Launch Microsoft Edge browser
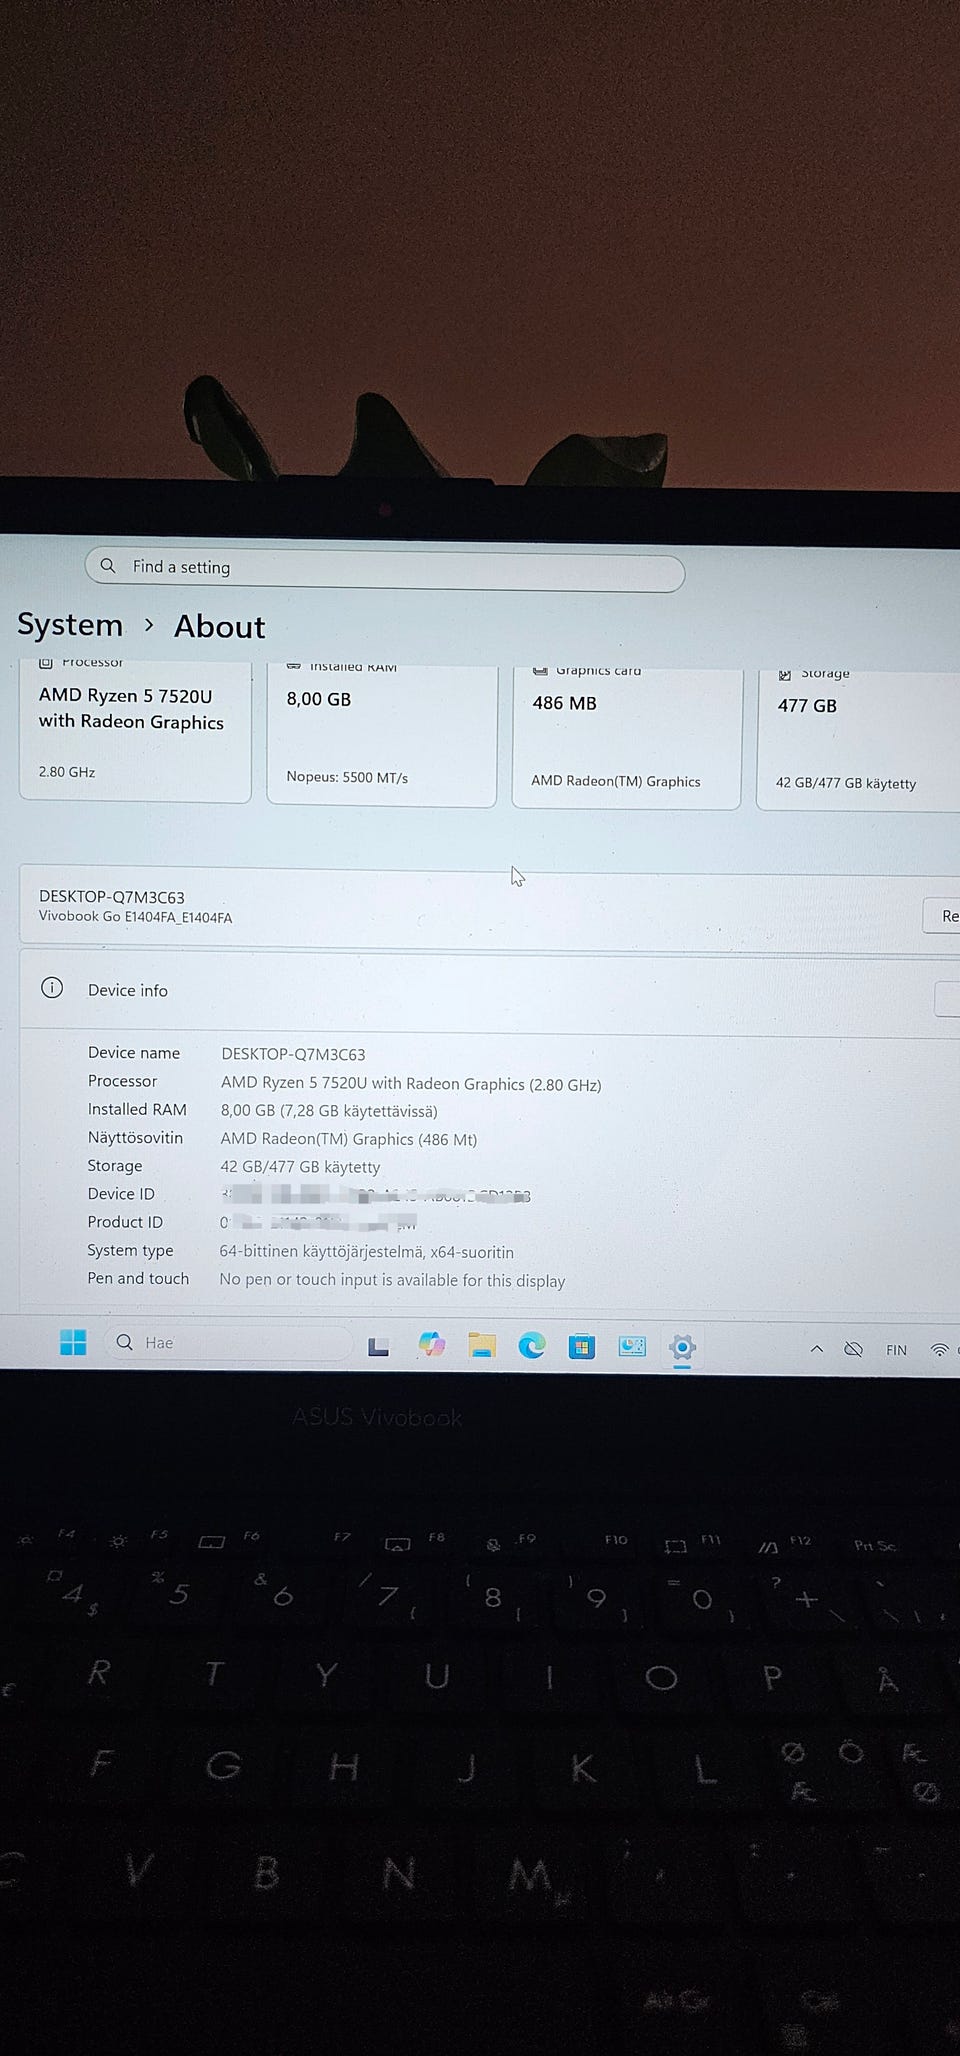This screenshot has height=2056, width=960. tap(532, 1346)
